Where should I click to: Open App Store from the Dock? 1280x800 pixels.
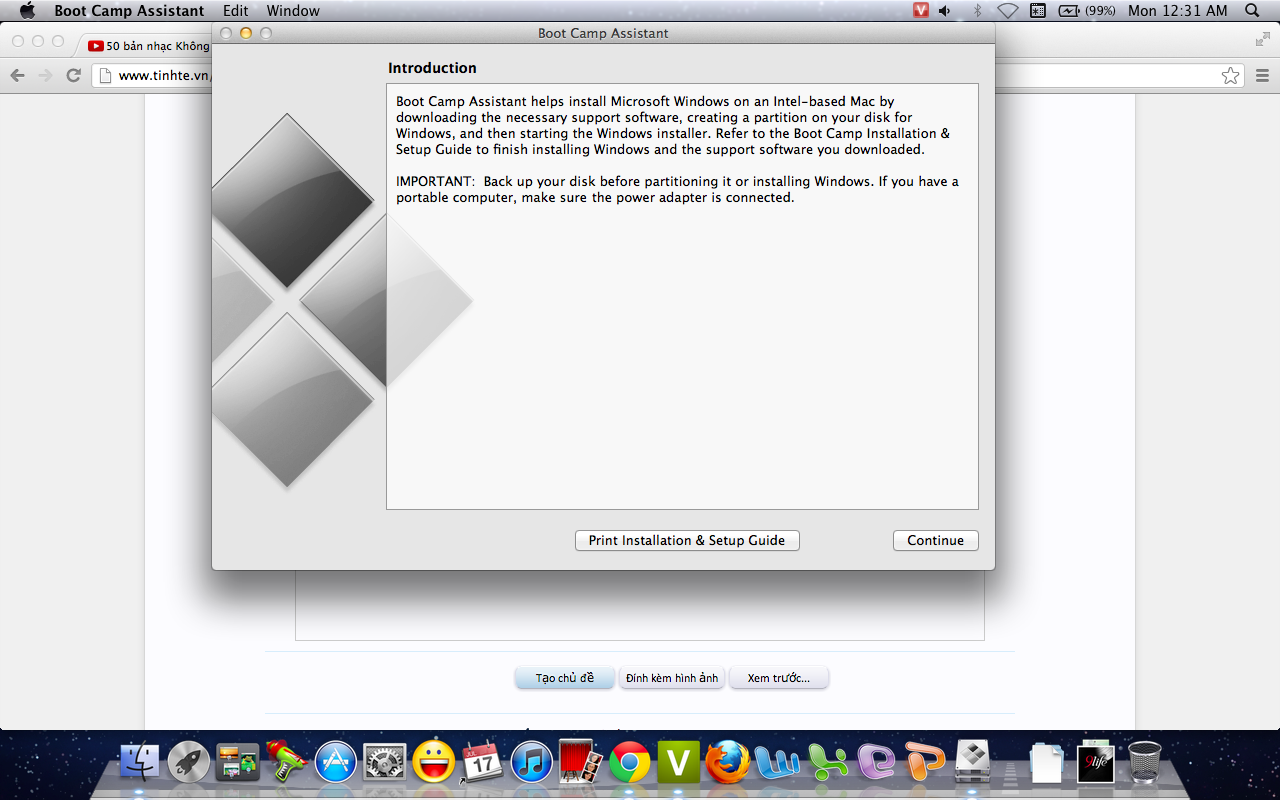coord(336,763)
